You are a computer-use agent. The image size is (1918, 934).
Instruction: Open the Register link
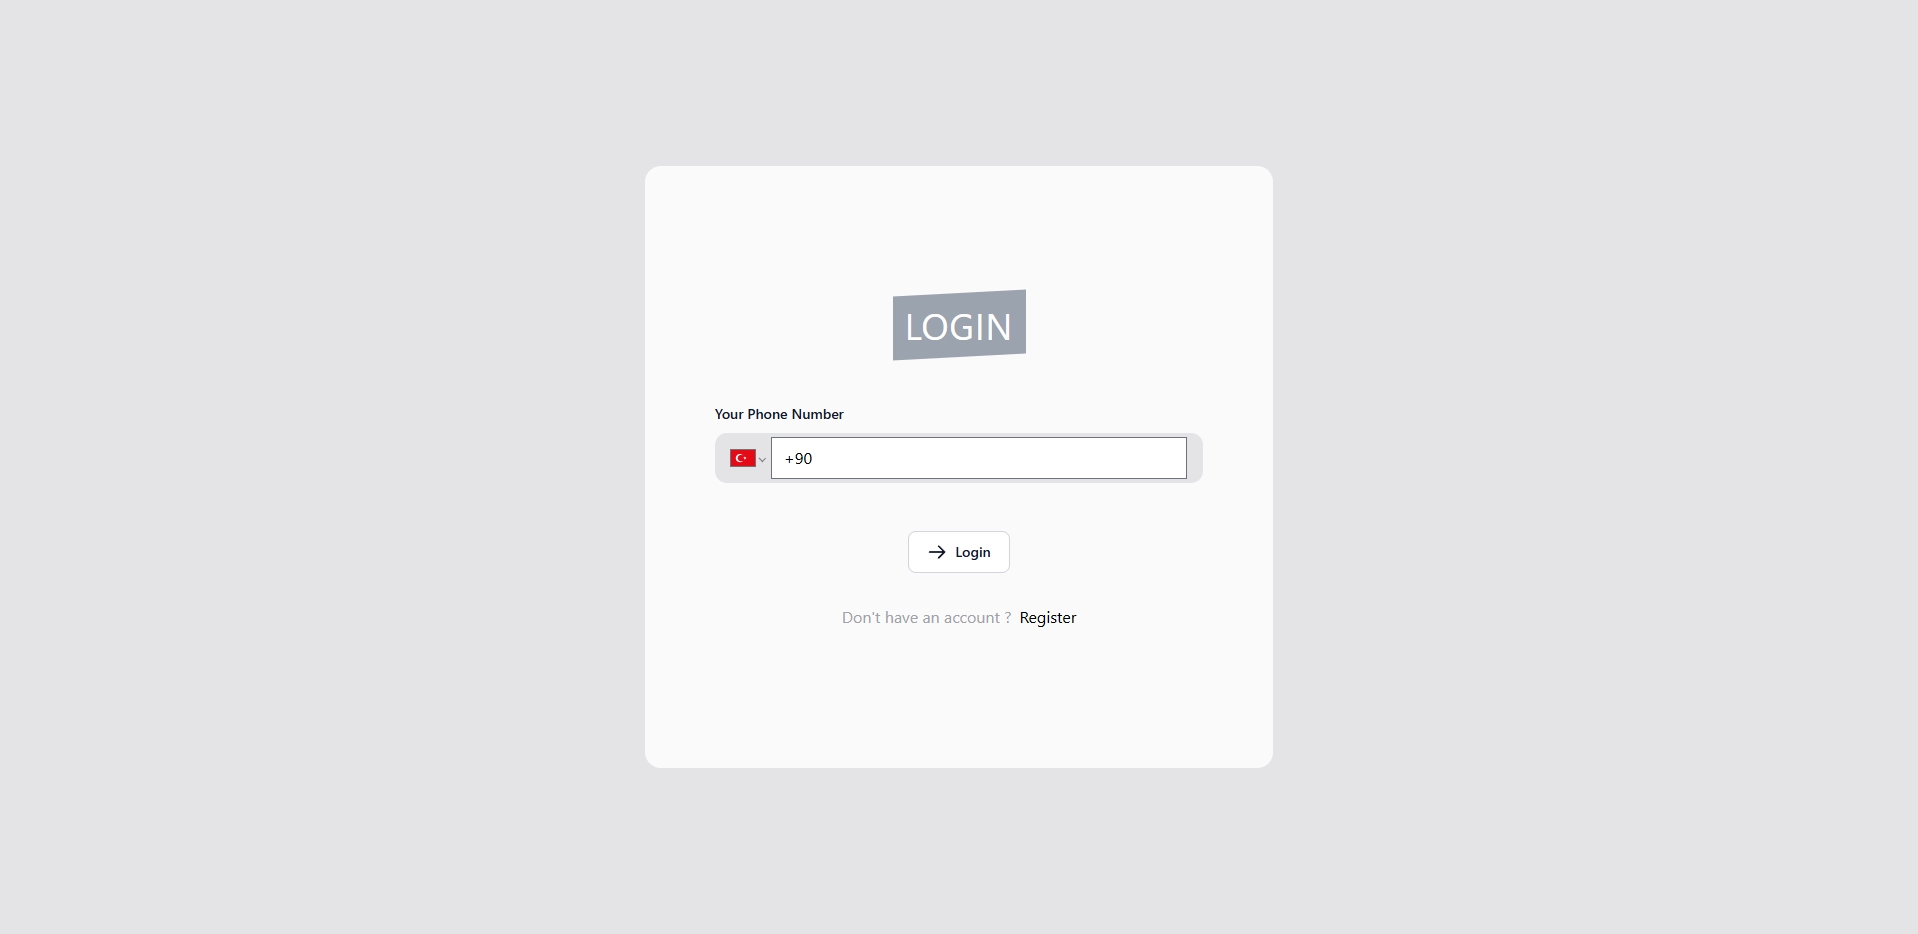pyautogui.click(x=1048, y=618)
